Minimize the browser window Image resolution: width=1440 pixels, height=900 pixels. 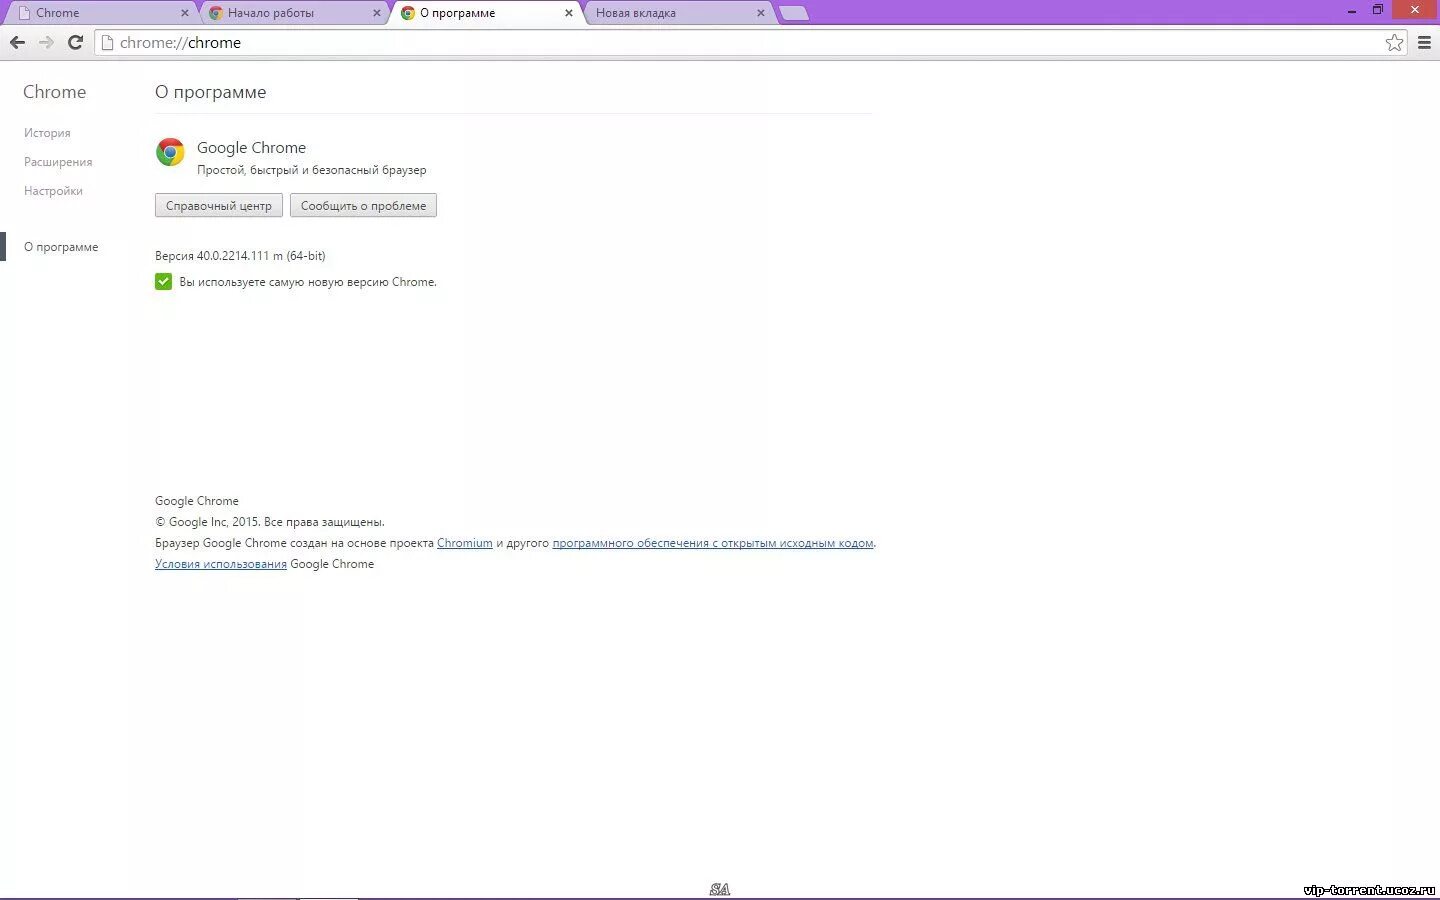(x=1351, y=10)
